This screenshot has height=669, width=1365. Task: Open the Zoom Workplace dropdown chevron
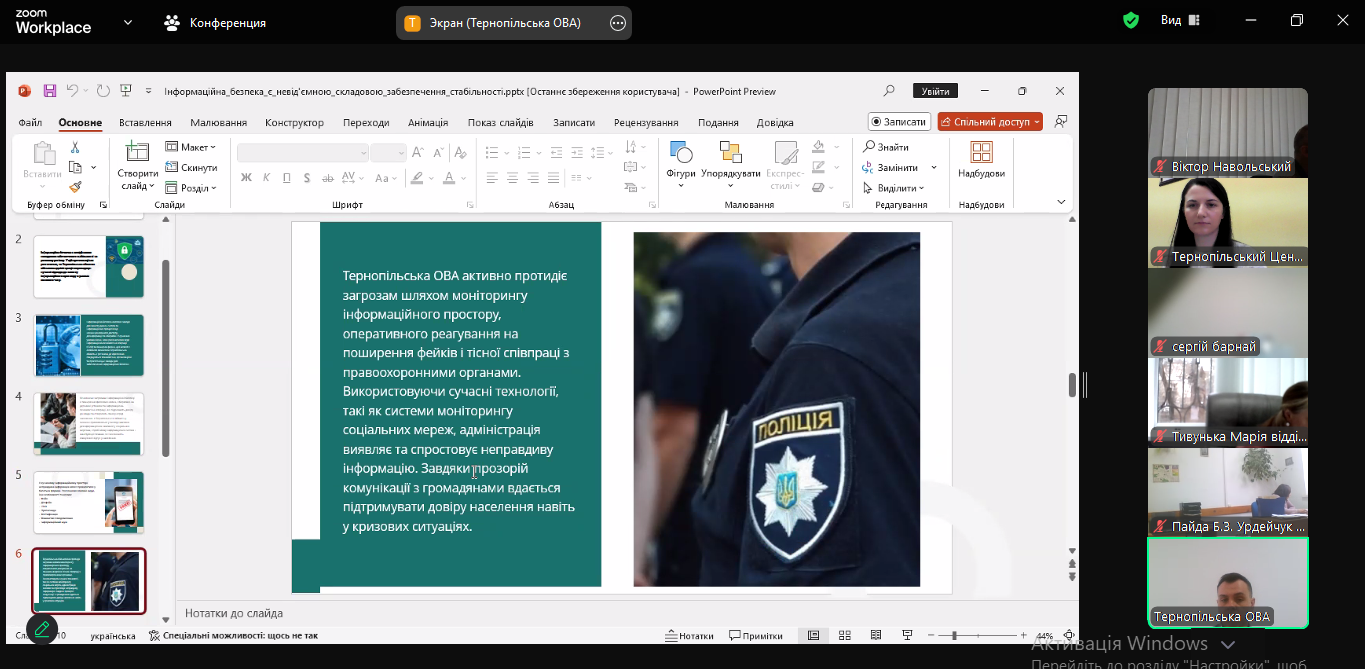(x=127, y=22)
